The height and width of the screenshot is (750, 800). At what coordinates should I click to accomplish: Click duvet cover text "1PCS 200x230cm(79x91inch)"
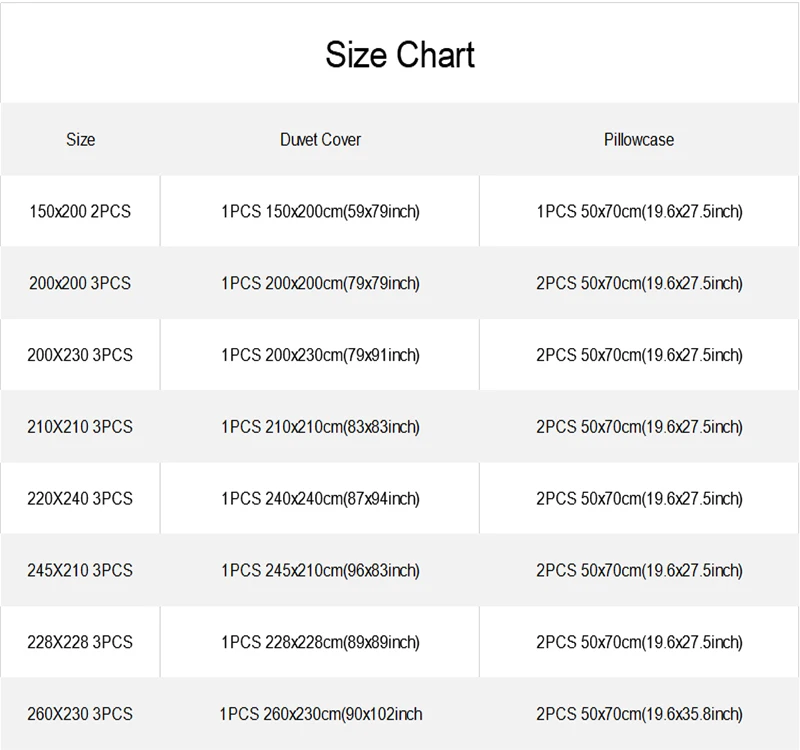(320, 355)
